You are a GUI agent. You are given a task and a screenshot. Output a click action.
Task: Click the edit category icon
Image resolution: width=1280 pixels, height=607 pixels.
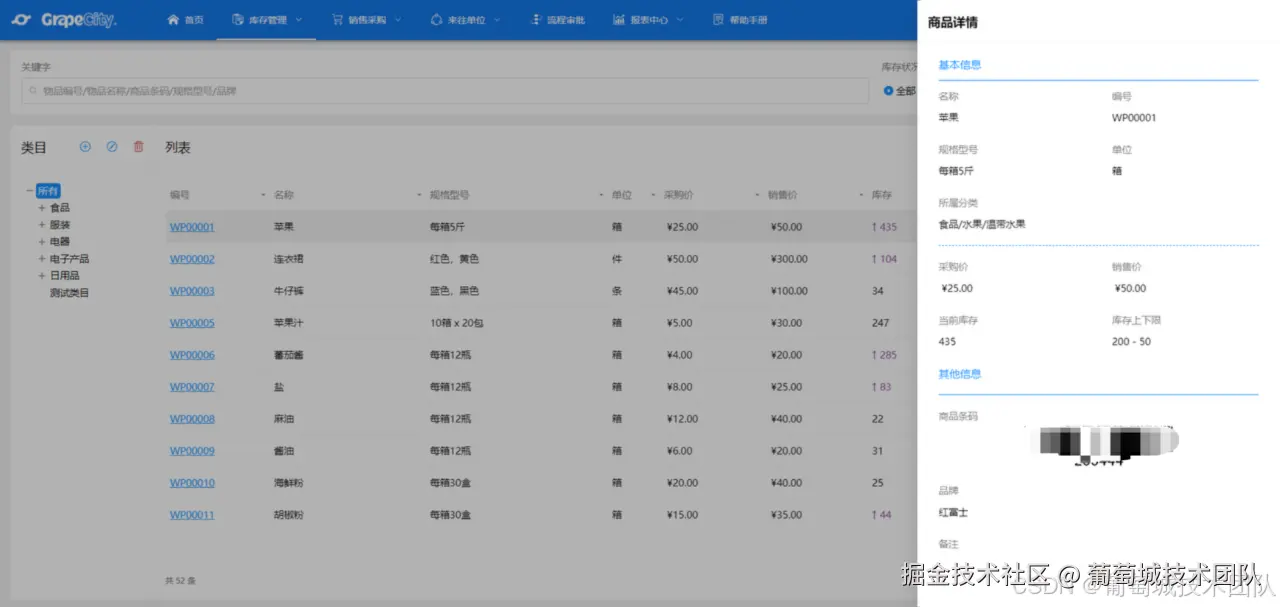[x=112, y=146]
